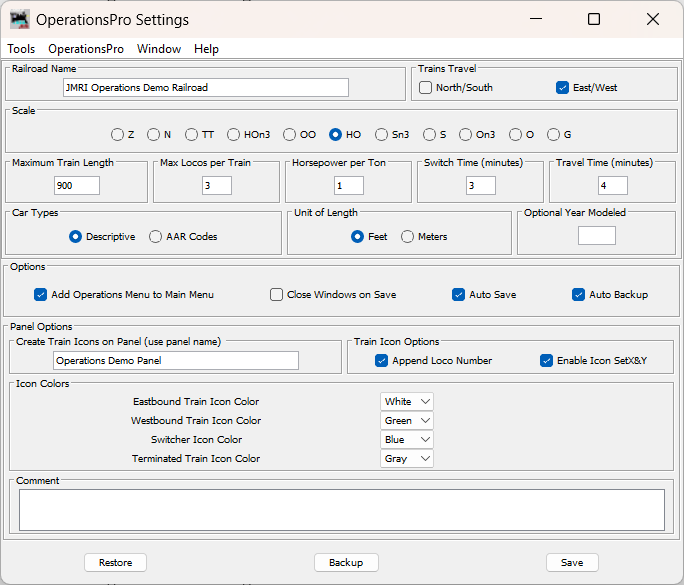The image size is (684, 585).
Task: Open the Tools menu
Action: (x=21, y=49)
